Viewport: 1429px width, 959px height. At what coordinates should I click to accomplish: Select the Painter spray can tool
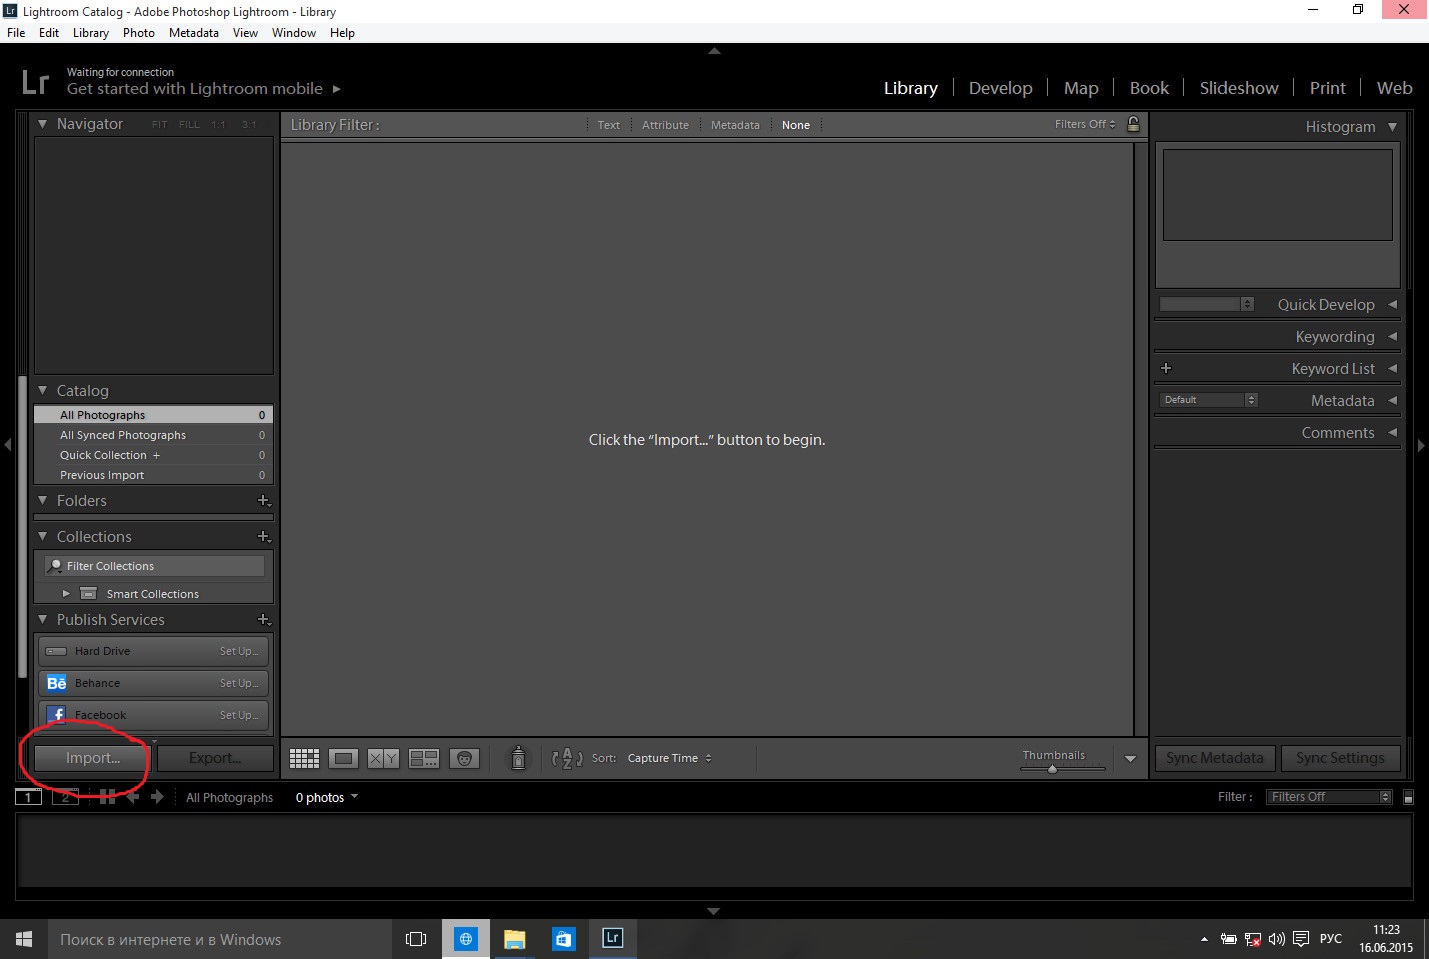tap(518, 758)
